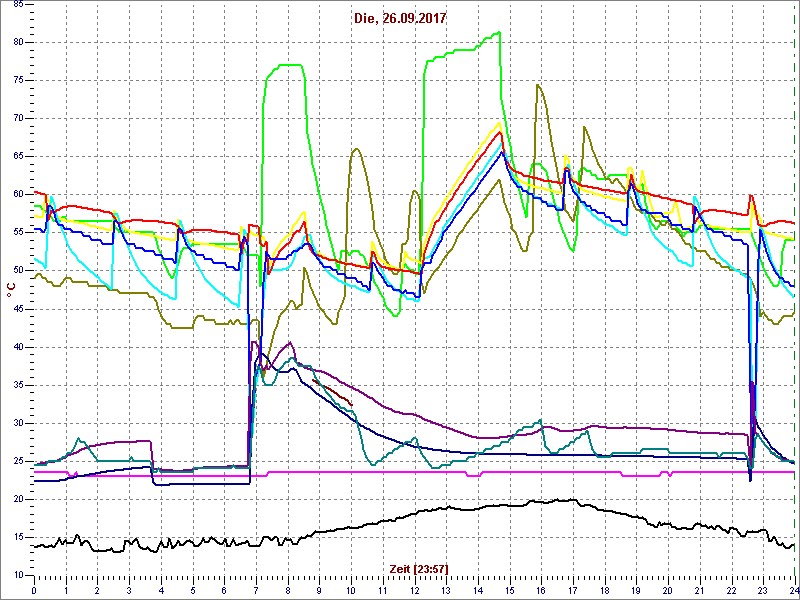Click the 19 hour label on the time axis
Viewport: 800px width, 600px height.
636,591
